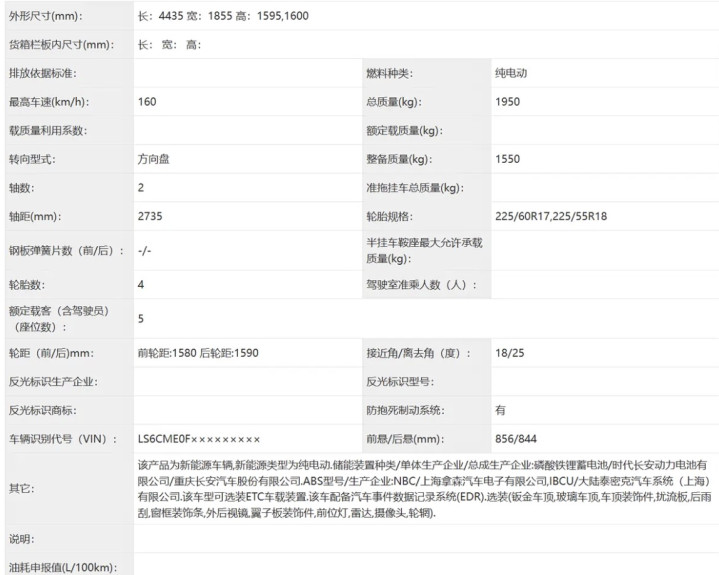Click the 半挂车鞍座最大允许承载质量 label

coord(424,251)
